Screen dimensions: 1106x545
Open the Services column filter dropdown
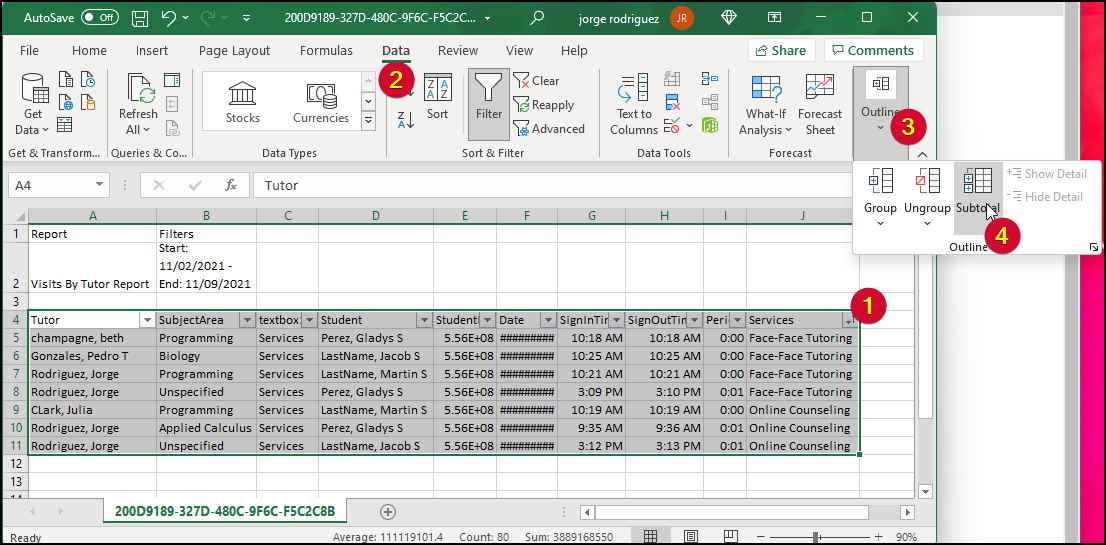point(848,320)
